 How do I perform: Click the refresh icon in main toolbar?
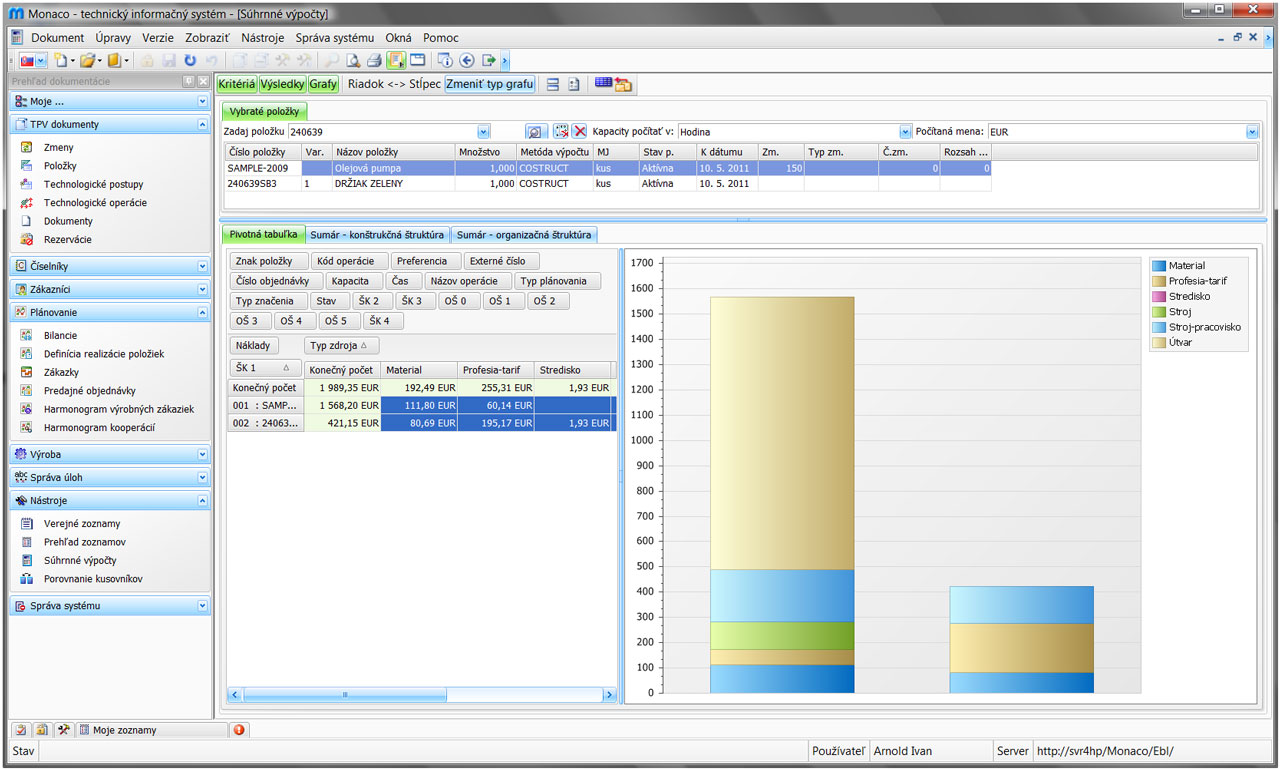[190, 61]
